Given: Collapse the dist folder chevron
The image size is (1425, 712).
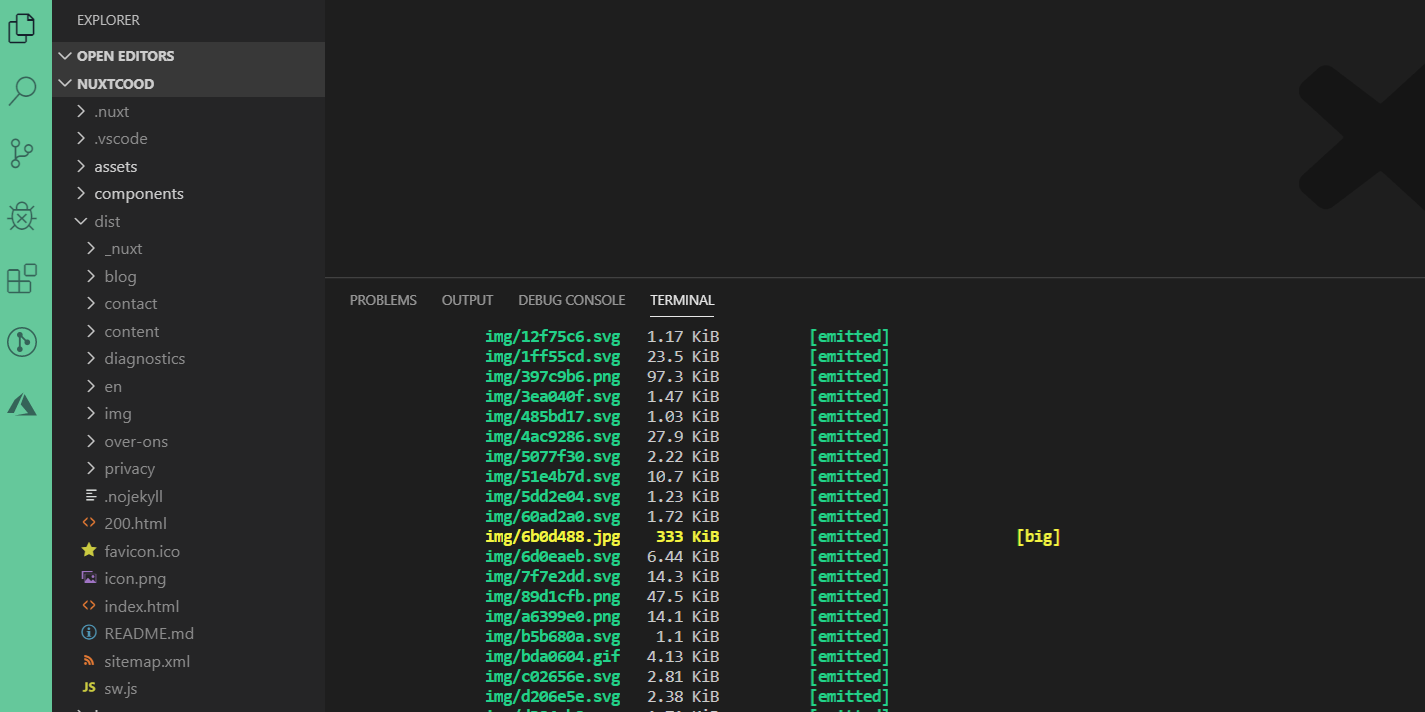Looking at the screenshot, I should click(81, 221).
